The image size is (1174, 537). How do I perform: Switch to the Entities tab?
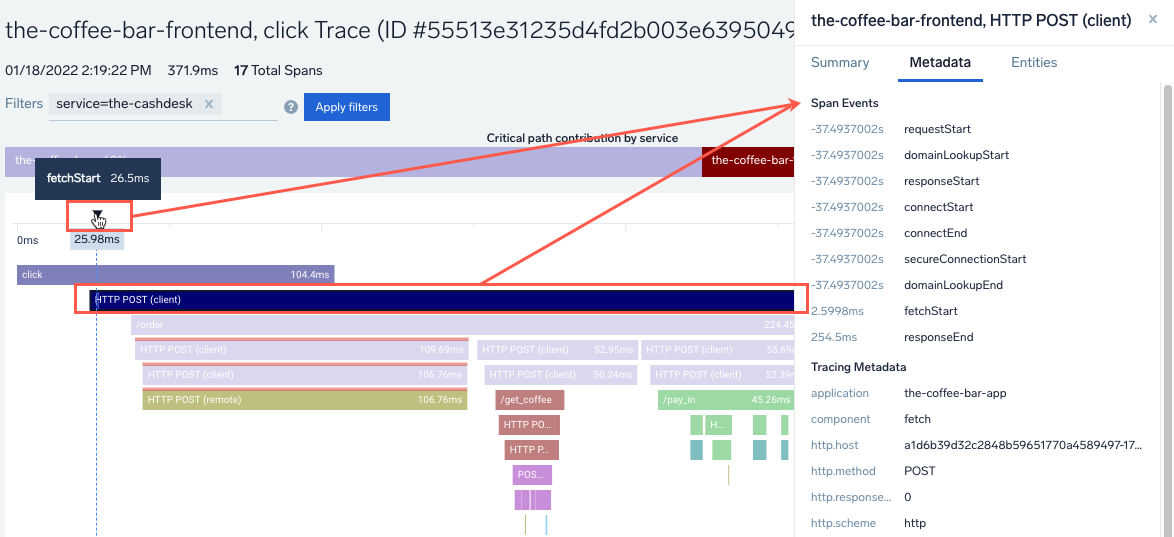[1033, 62]
